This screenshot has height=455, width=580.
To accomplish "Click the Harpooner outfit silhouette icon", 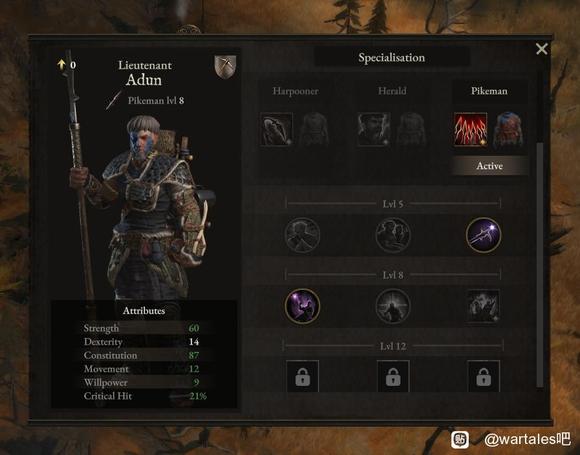I will pyautogui.click(x=314, y=129).
